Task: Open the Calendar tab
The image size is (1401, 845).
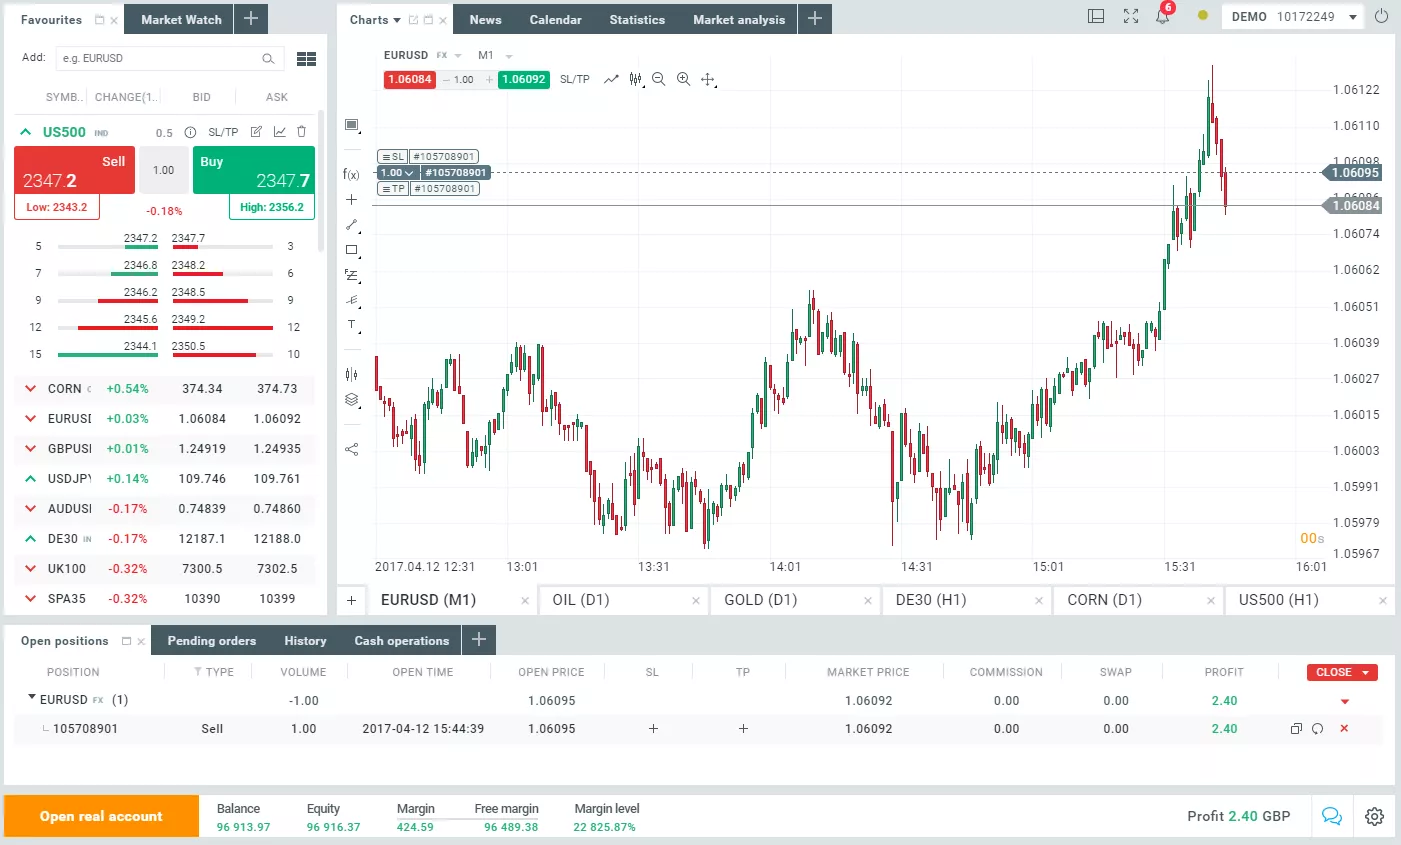Action: (555, 18)
